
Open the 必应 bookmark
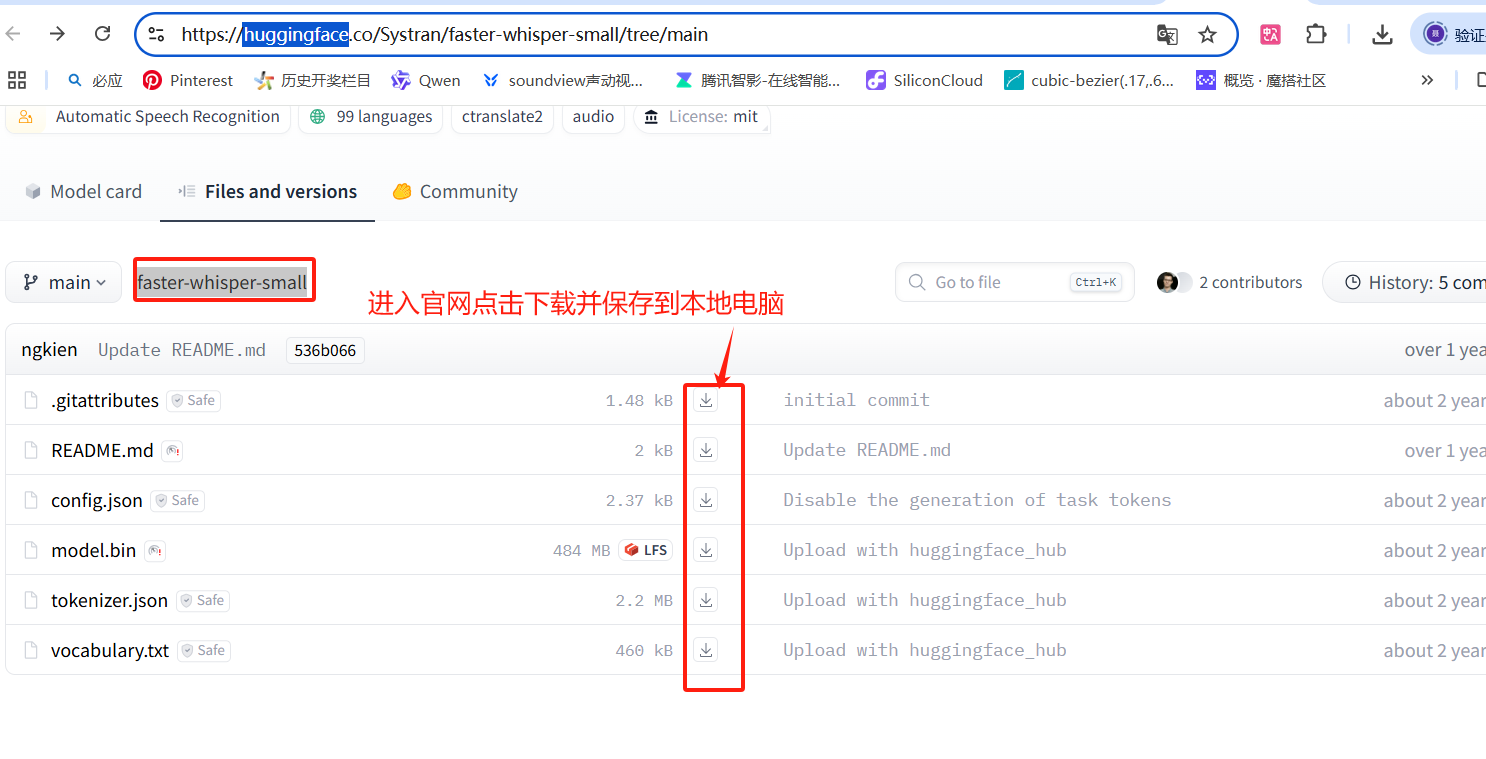94,81
